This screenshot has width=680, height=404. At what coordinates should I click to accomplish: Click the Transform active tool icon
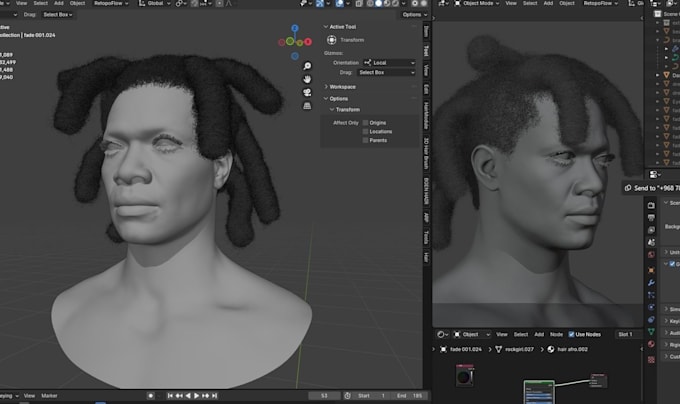pyautogui.click(x=332, y=40)
